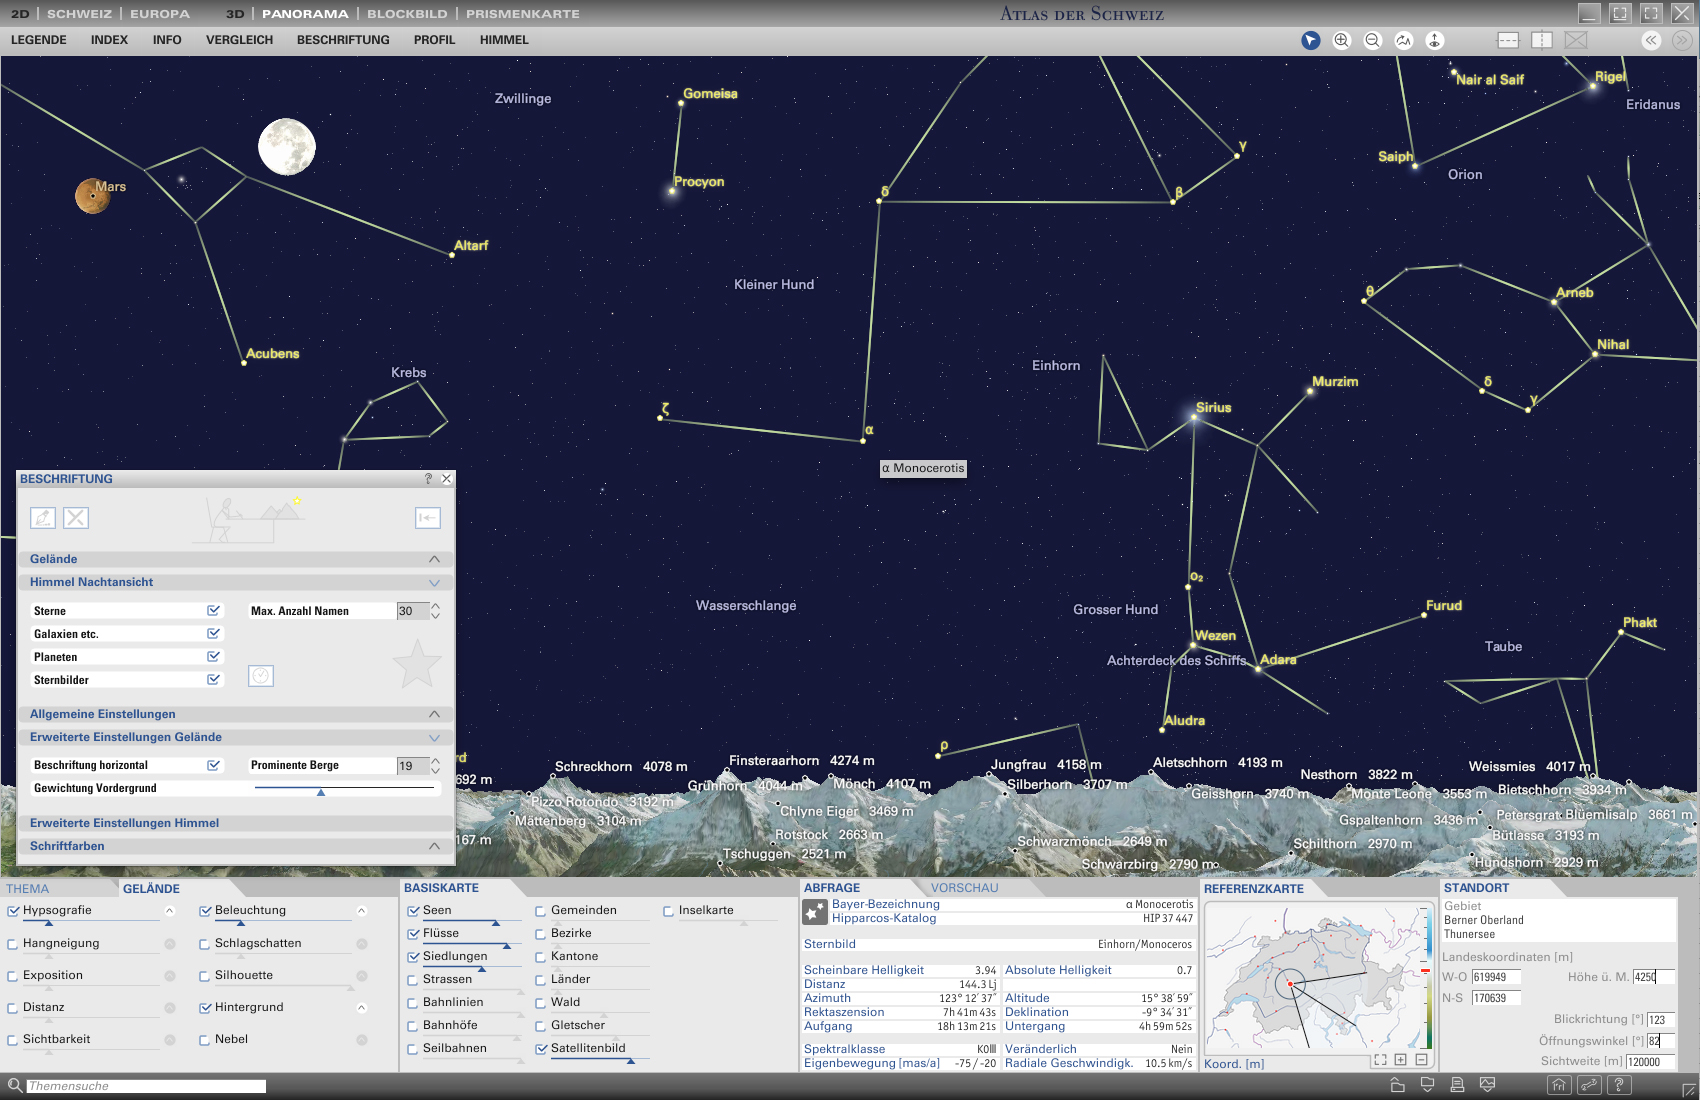Switch to the BLOCKBILD view tab
The image size is (1700, 1100).
pyautogui.click(x=407, y=14)
